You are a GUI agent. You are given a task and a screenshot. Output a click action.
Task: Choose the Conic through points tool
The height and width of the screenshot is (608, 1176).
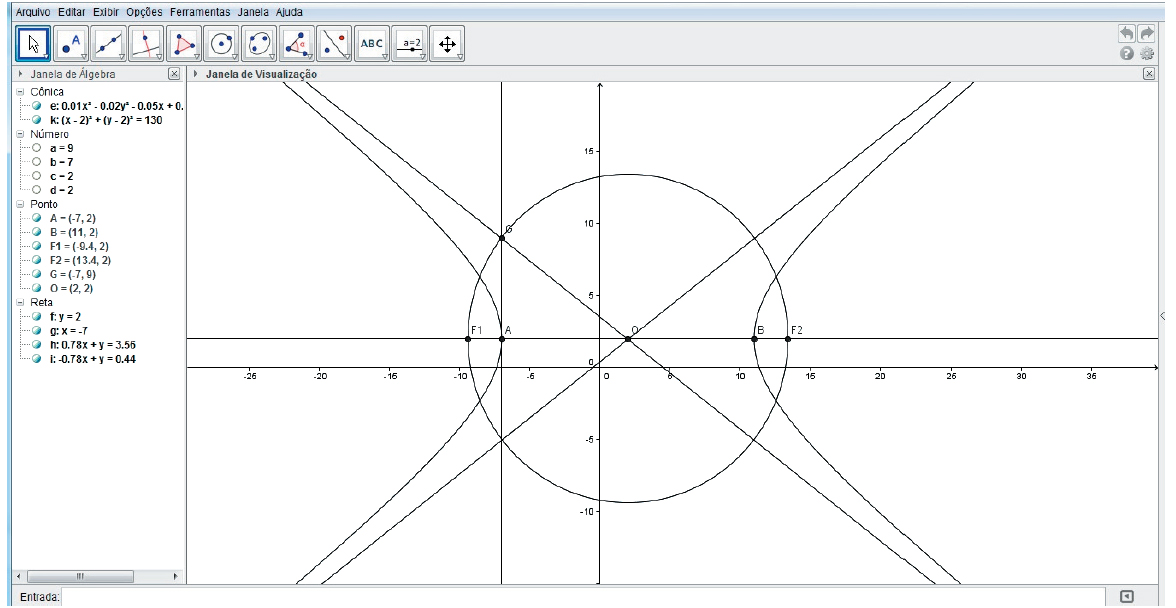259,44
